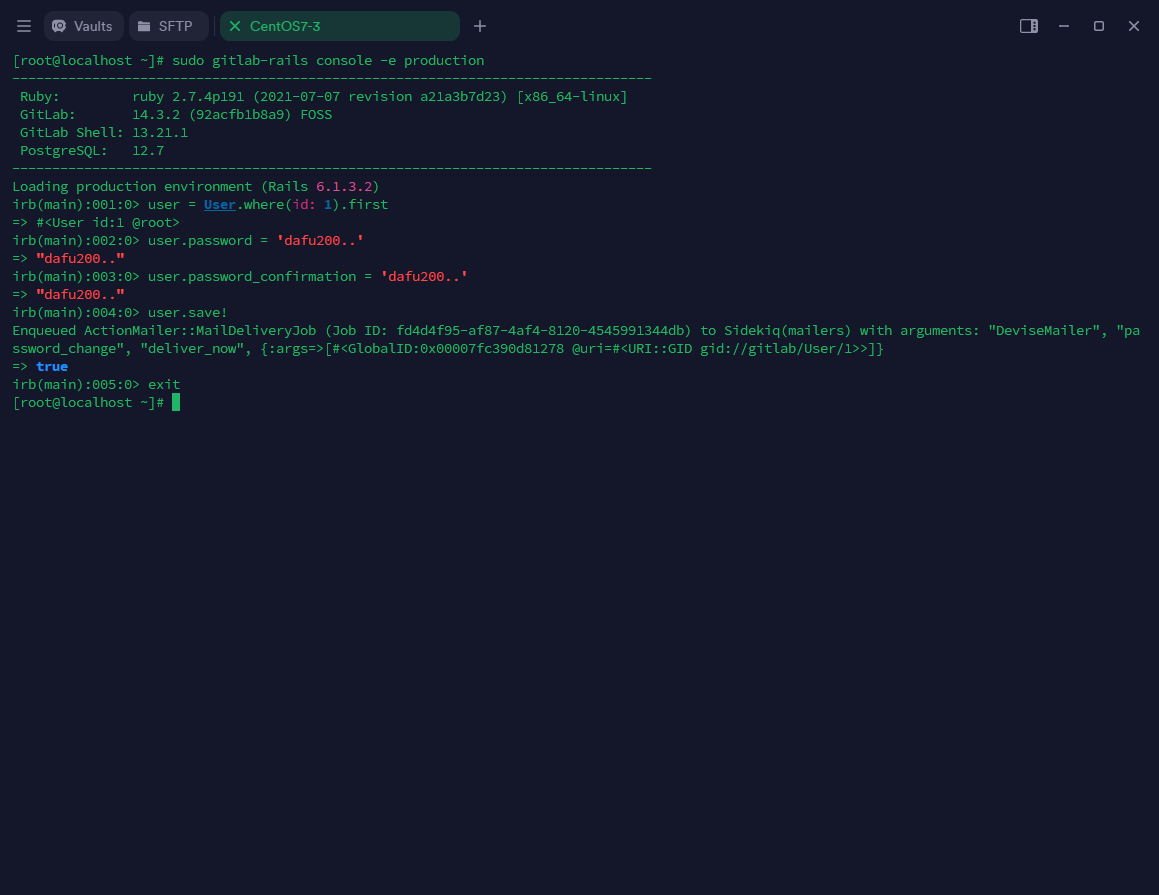Click the GitLab Shell version '13.21.1'
Screen dimensions: 1159x895
[x=160, y=132]
